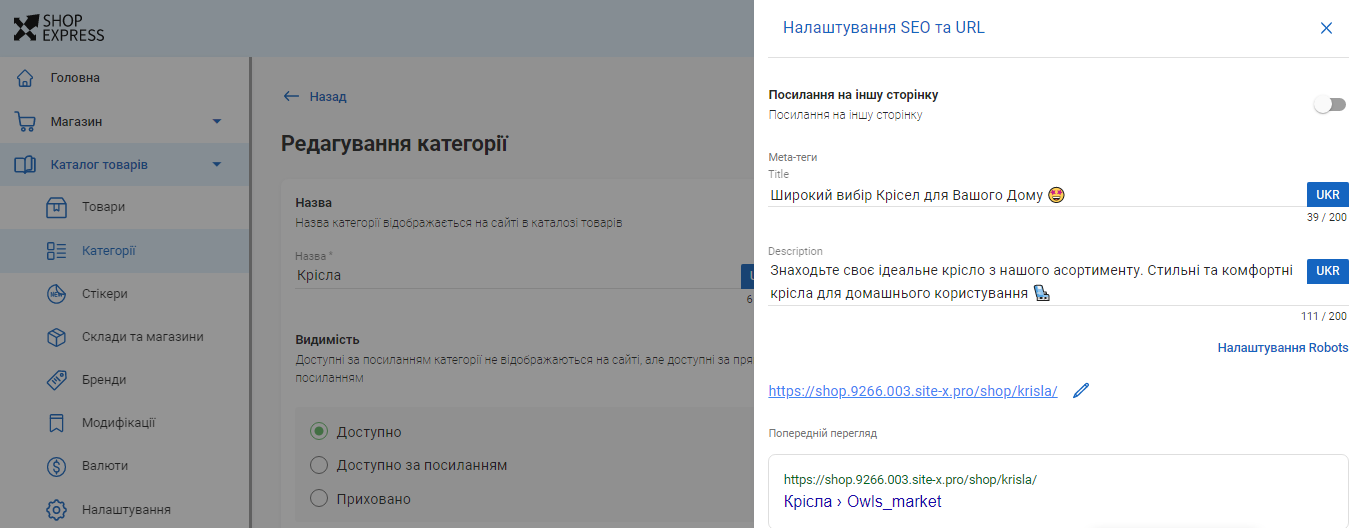Click the bookmark icon beside Модифікації

click(x=57, y=423)
